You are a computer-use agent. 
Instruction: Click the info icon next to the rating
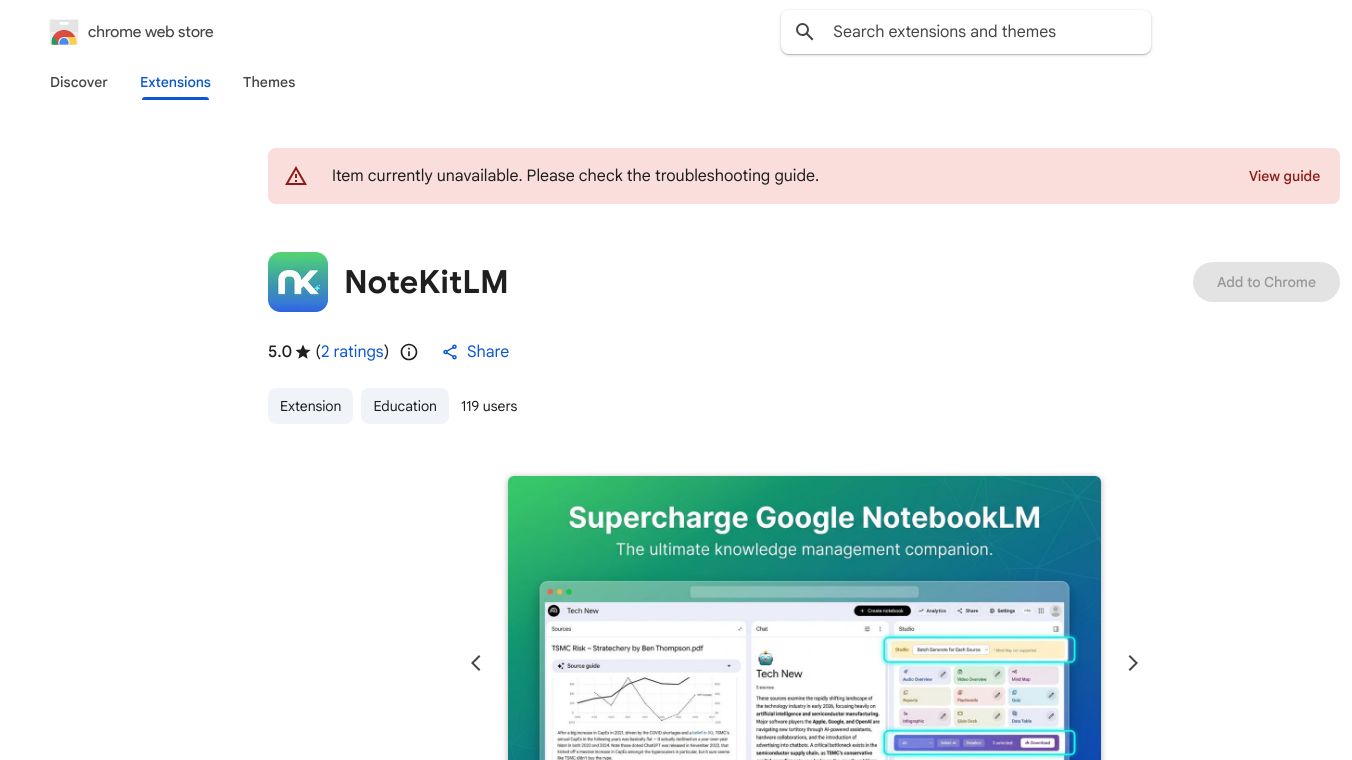409,352
